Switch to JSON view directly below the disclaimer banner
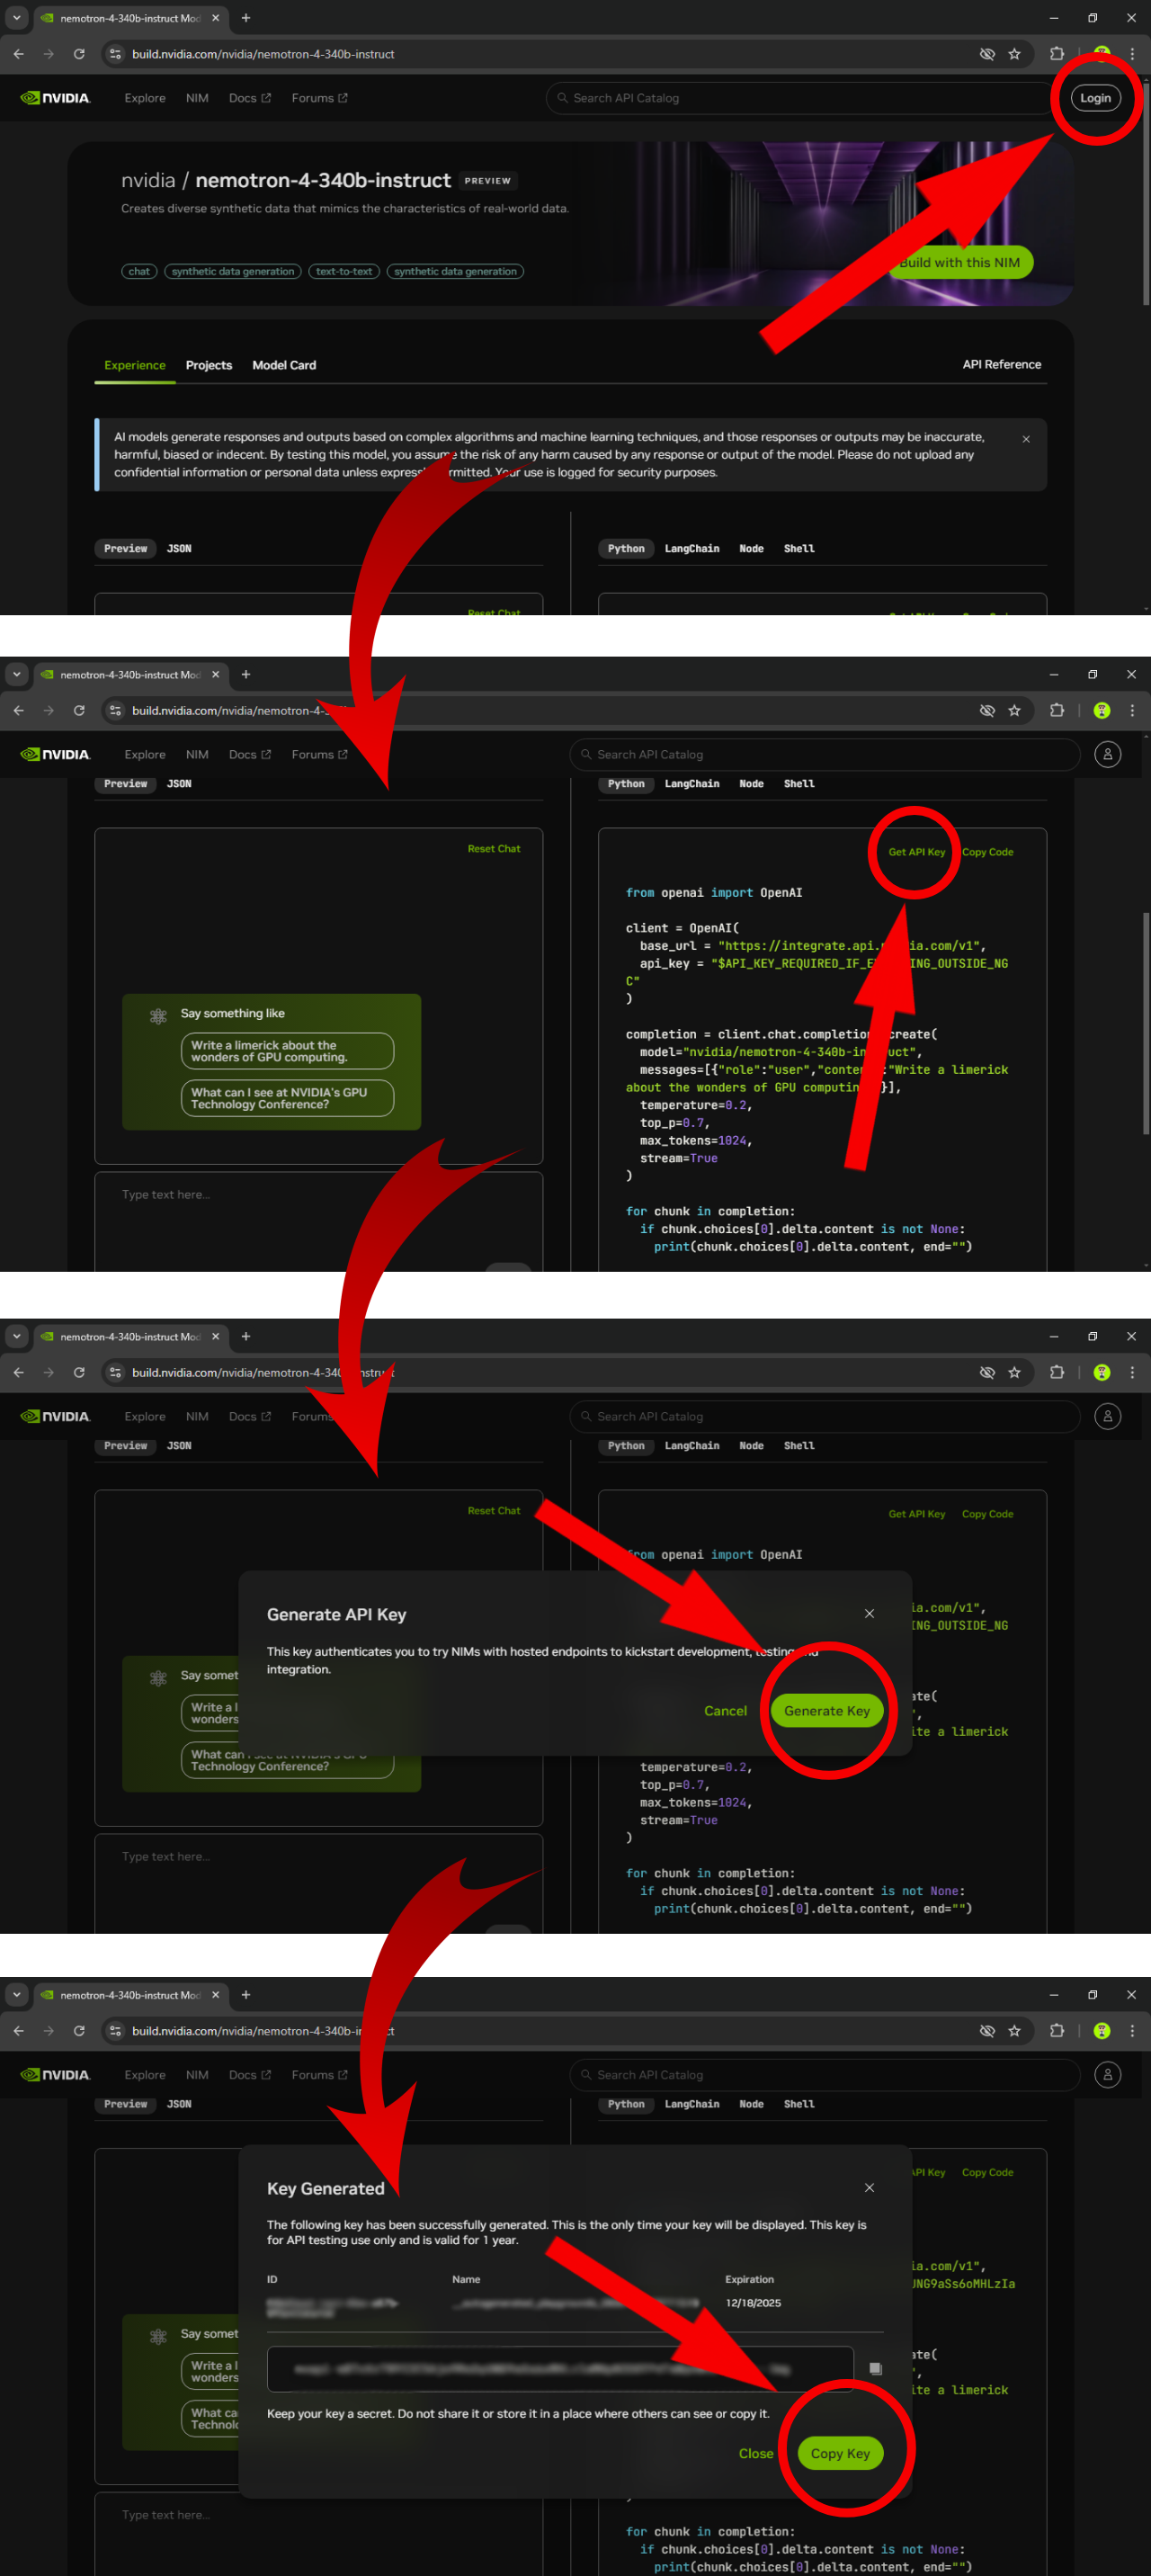1151x2576 pixels. pyautogui.click(x=179, y=548)
